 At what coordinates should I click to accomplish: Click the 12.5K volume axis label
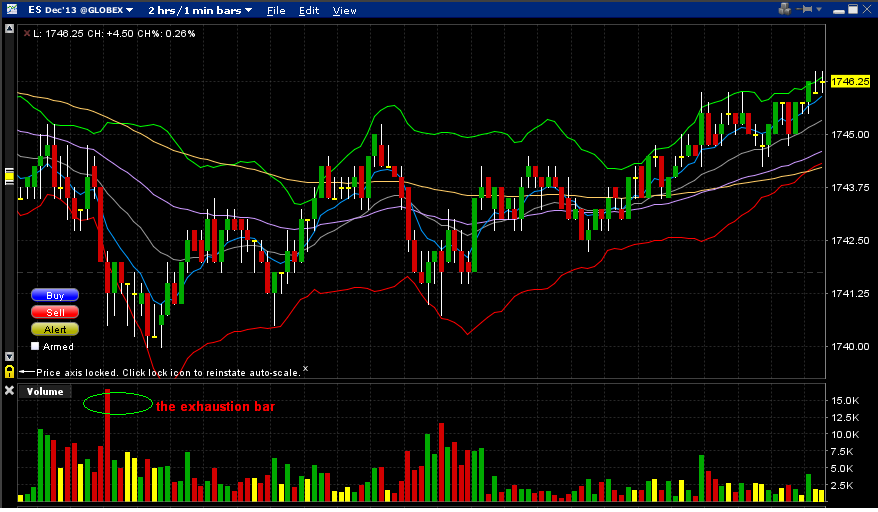845,417
